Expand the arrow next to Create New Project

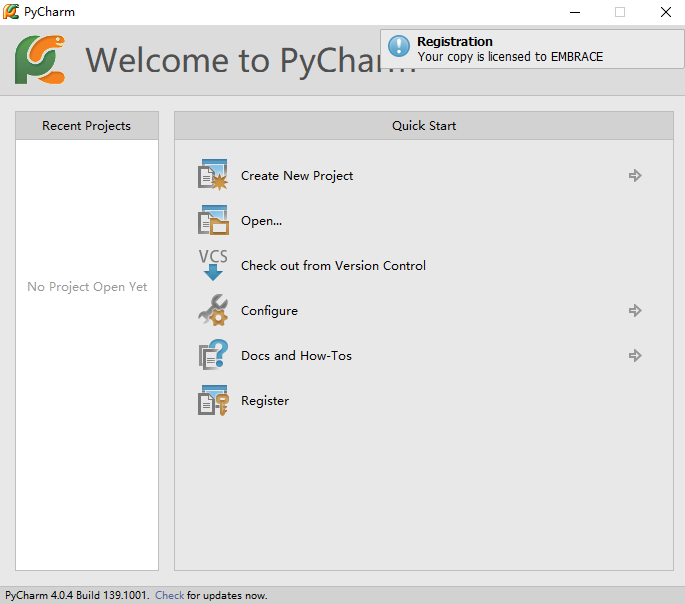pos(635,176)
